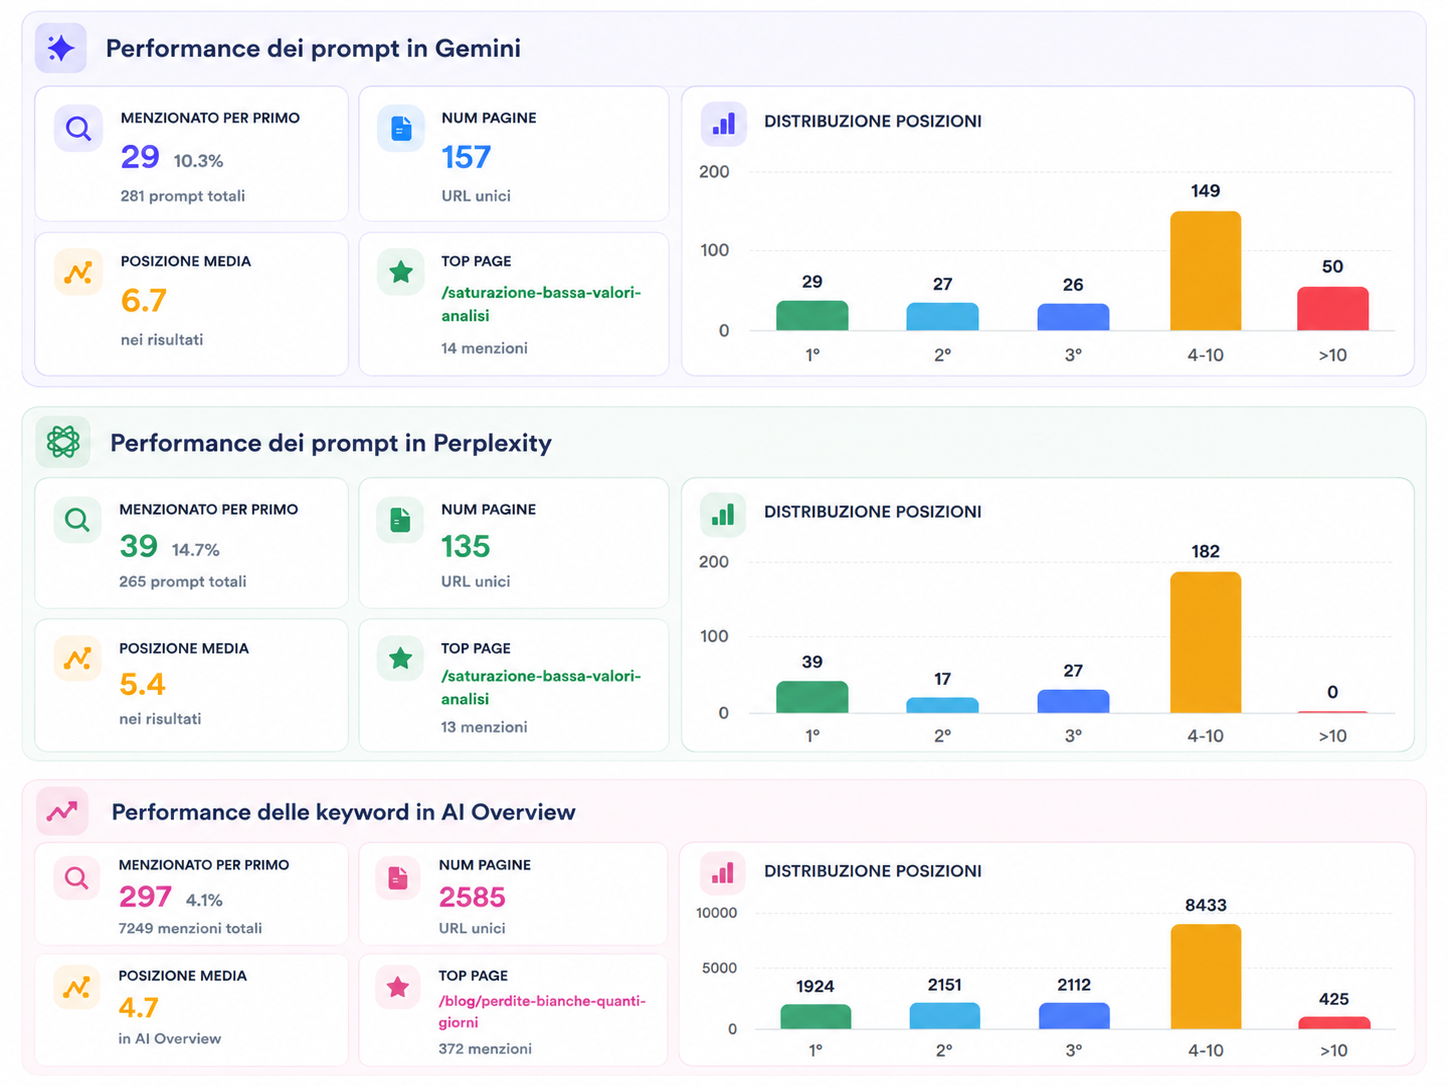The image size is (1448, 1086).
Task: Click the pink star icon in AI Overview TOP PAGE
Action: pos(398,987)
